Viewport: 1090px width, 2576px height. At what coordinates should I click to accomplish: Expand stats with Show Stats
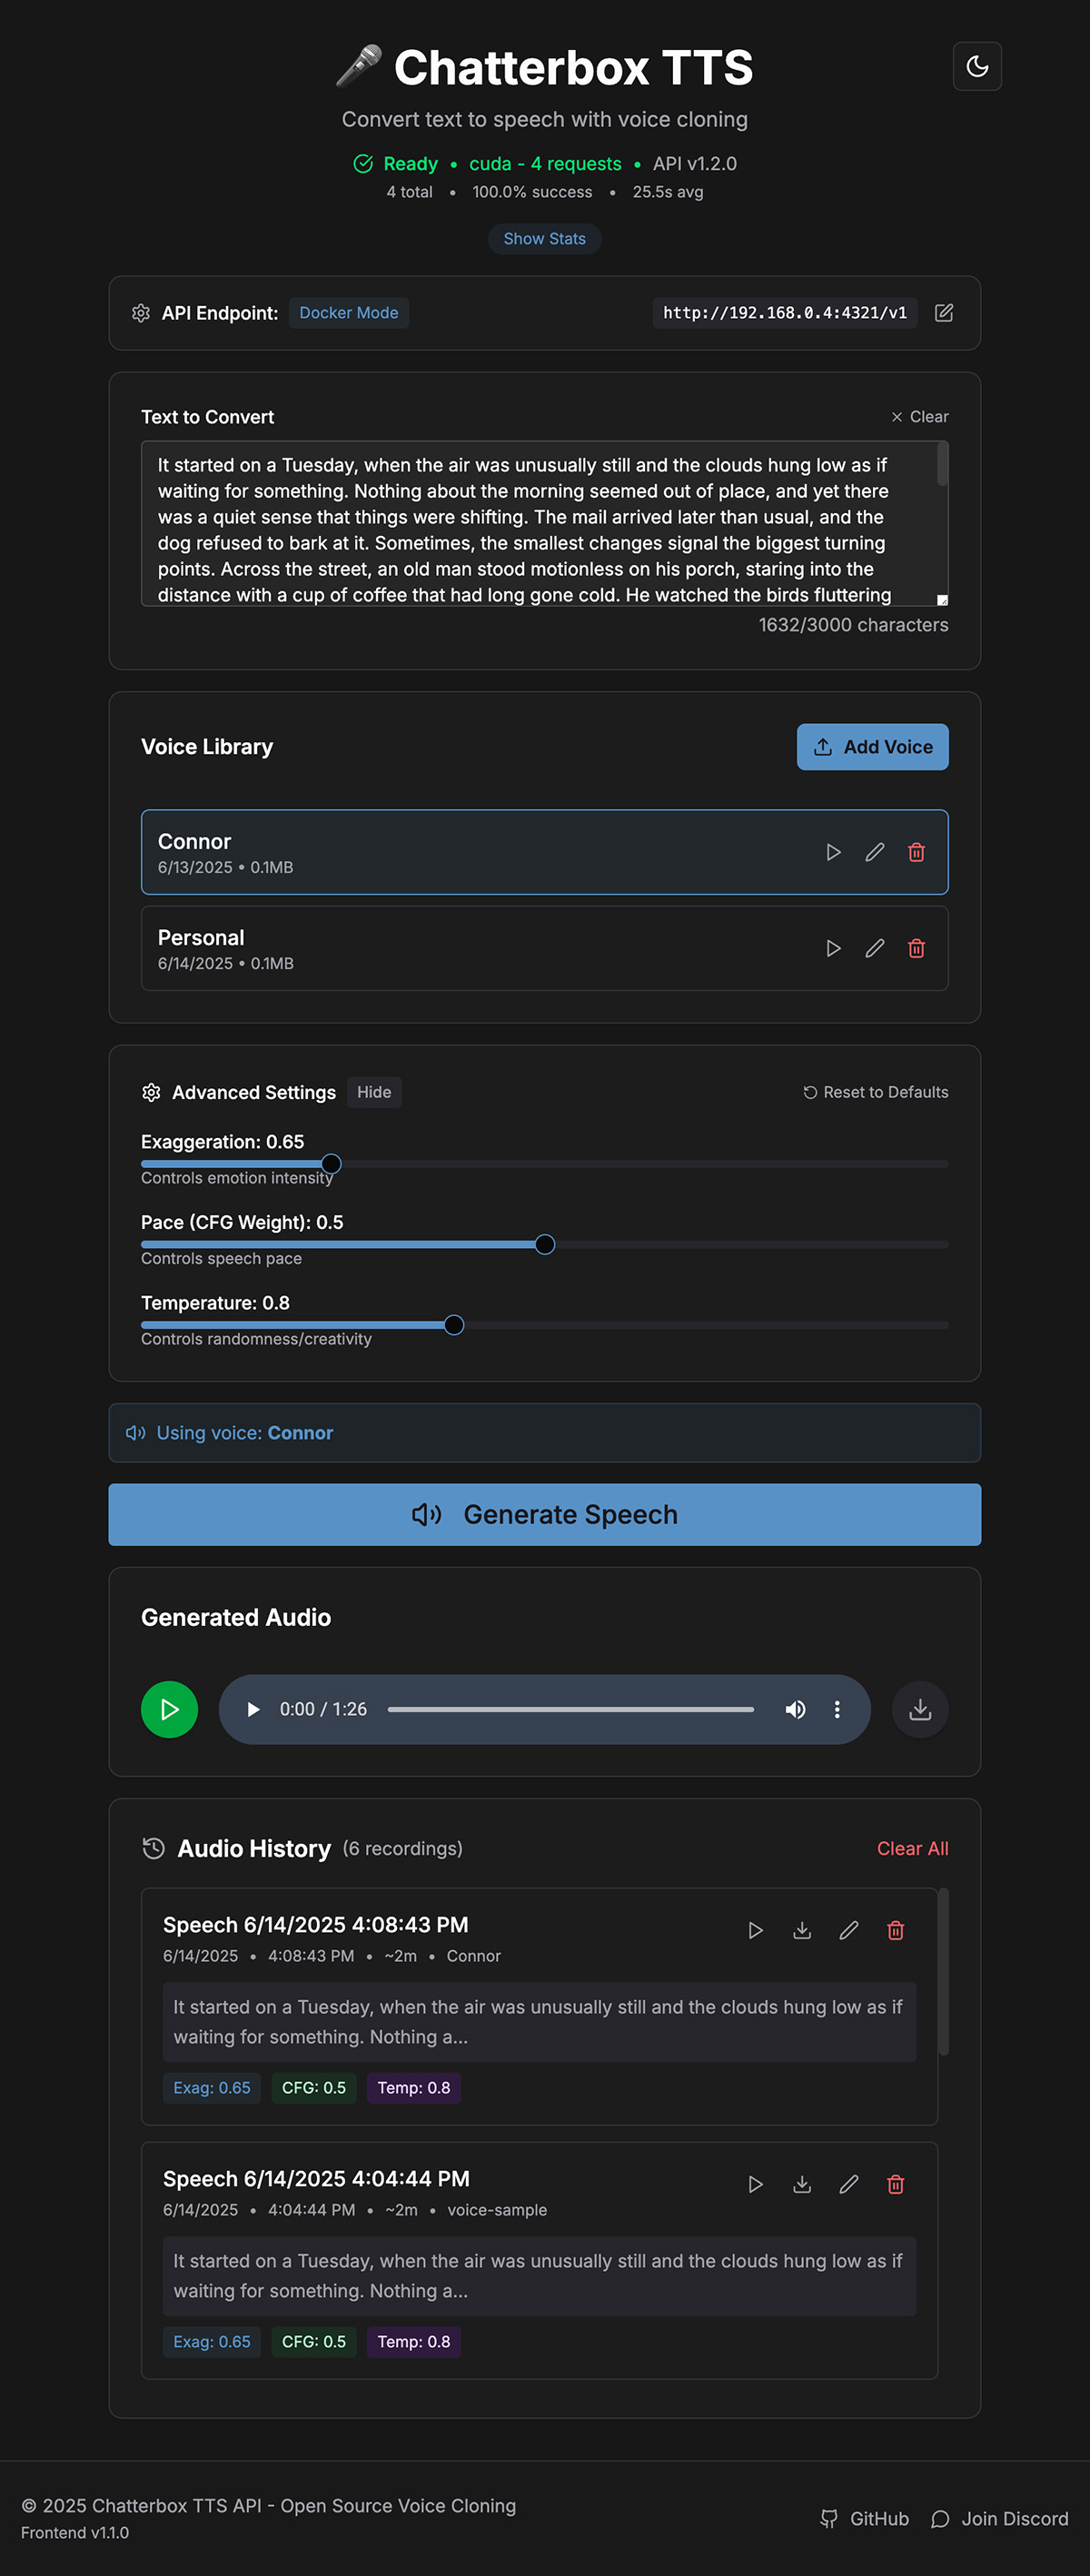click(x=544, y=239)
